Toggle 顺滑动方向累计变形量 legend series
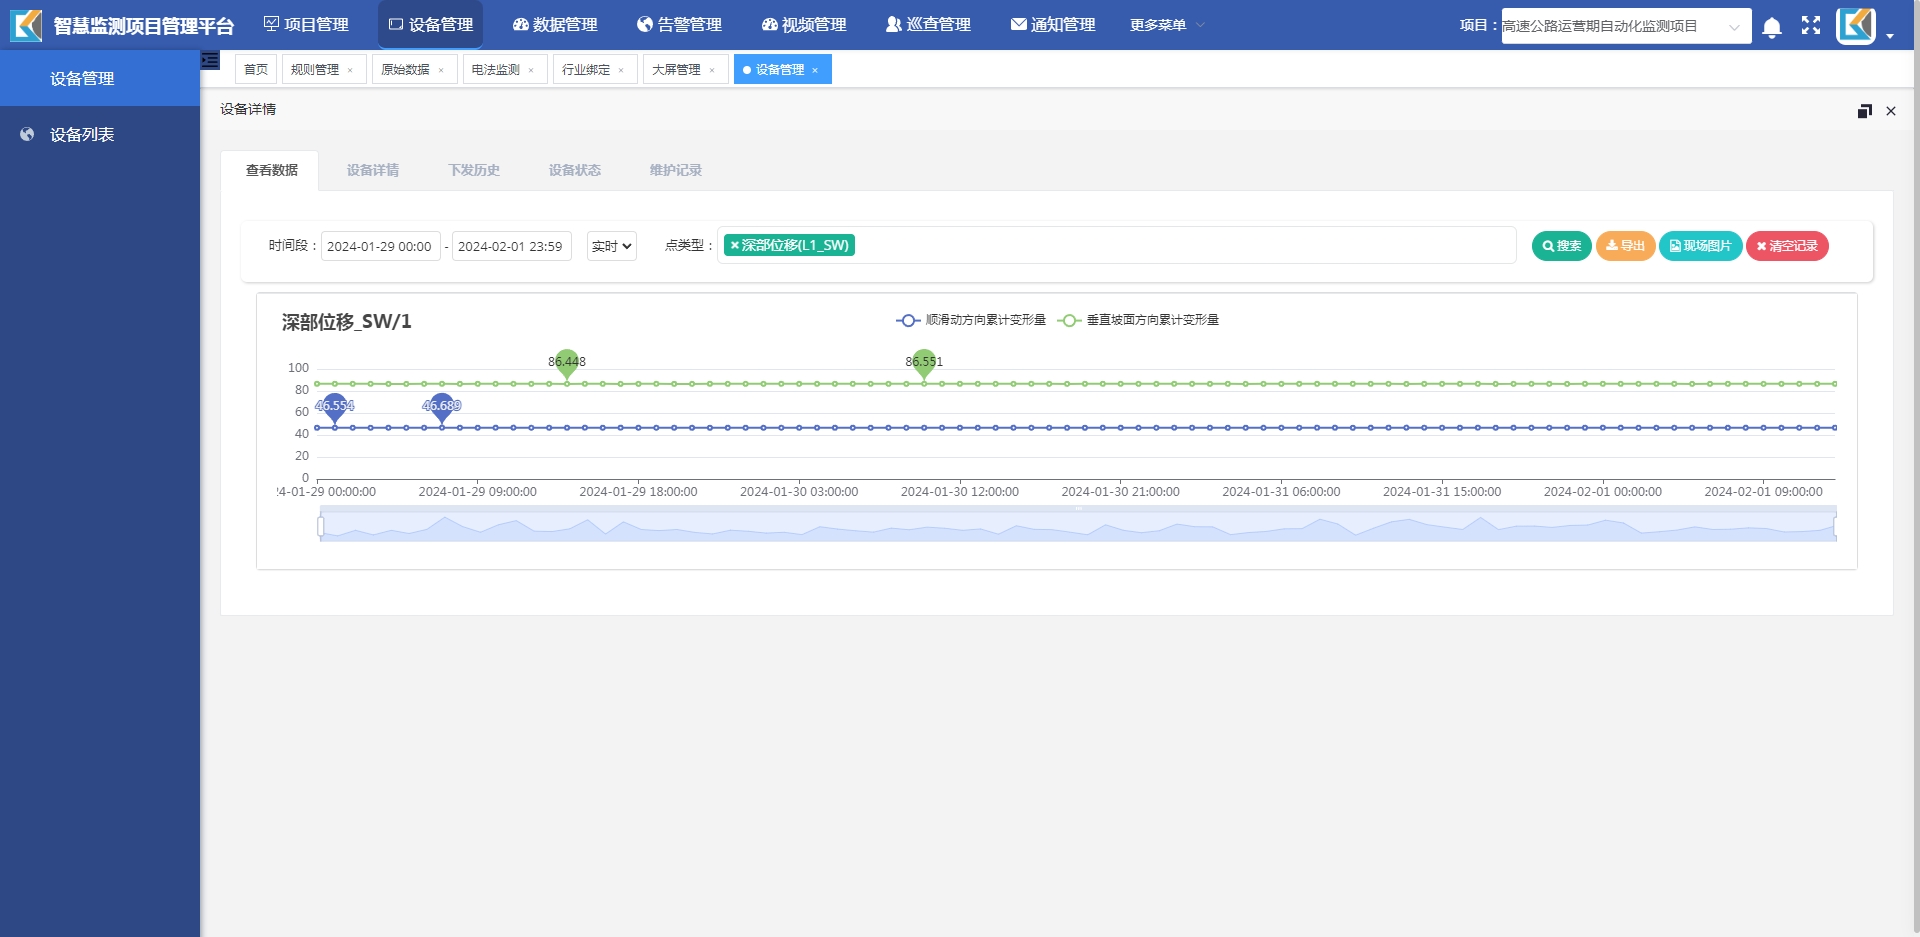Screen dimensions: 1920x937 coord(971,320)
